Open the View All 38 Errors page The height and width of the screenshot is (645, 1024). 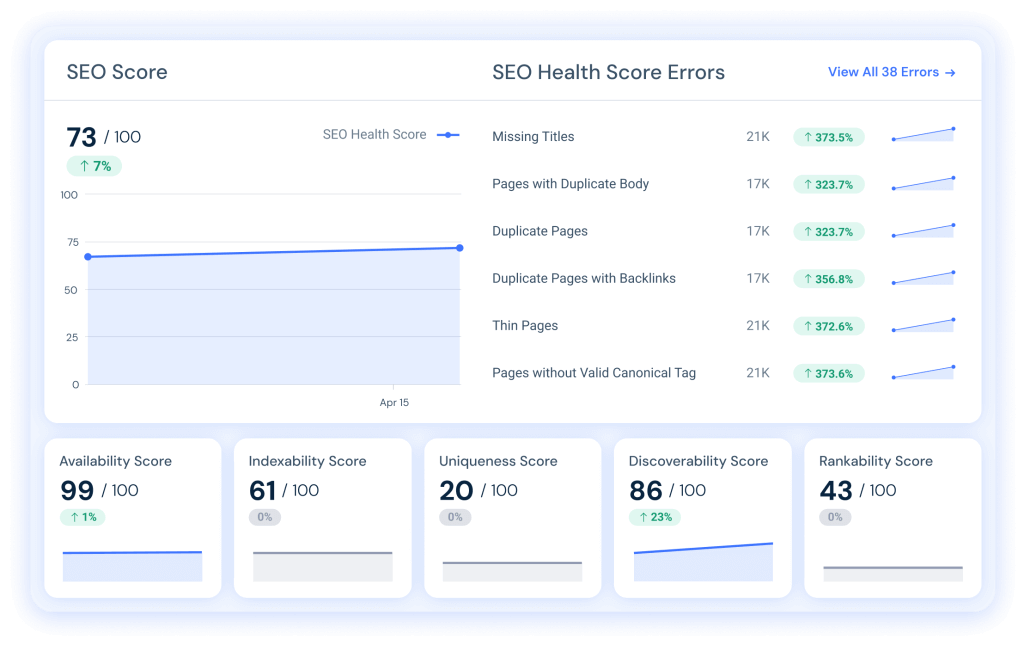click(x=891, y=72)
